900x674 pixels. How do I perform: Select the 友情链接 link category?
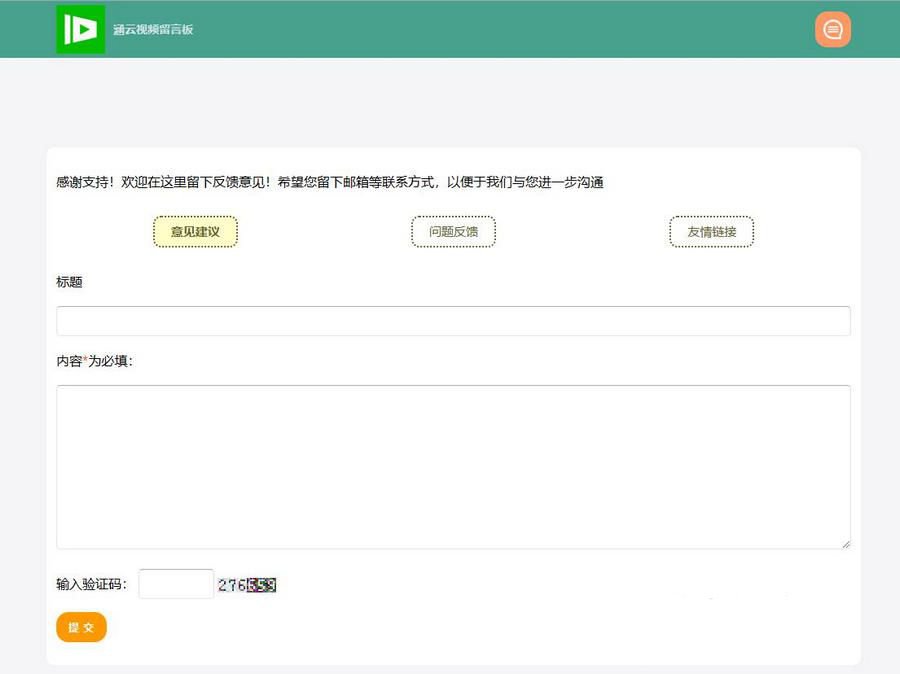click(x=711, y=230)
